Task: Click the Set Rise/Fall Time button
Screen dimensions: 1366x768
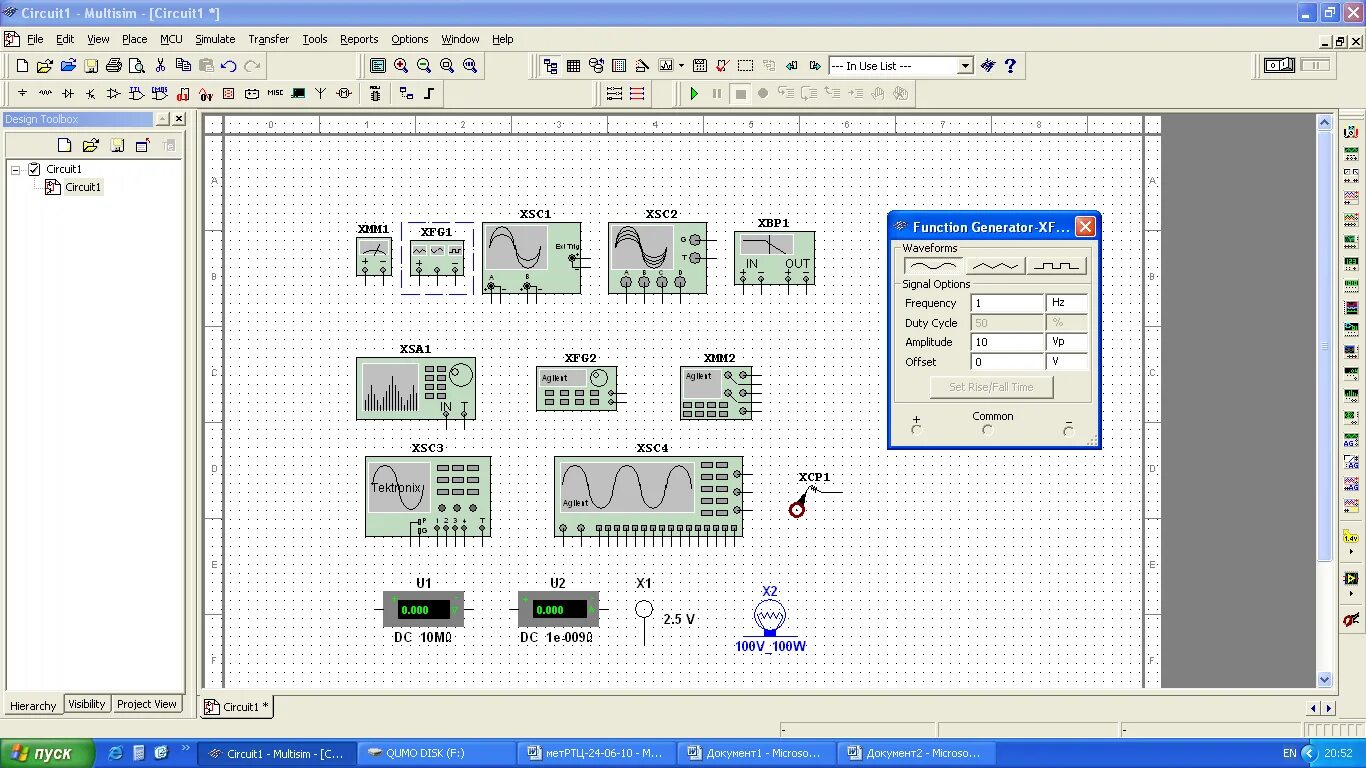Action: pyautogui.click(x=991, y=387)
